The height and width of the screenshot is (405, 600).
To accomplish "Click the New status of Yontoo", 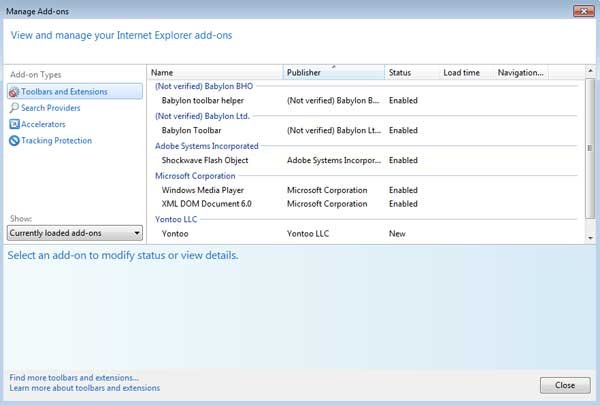I will tap(397, 234).
